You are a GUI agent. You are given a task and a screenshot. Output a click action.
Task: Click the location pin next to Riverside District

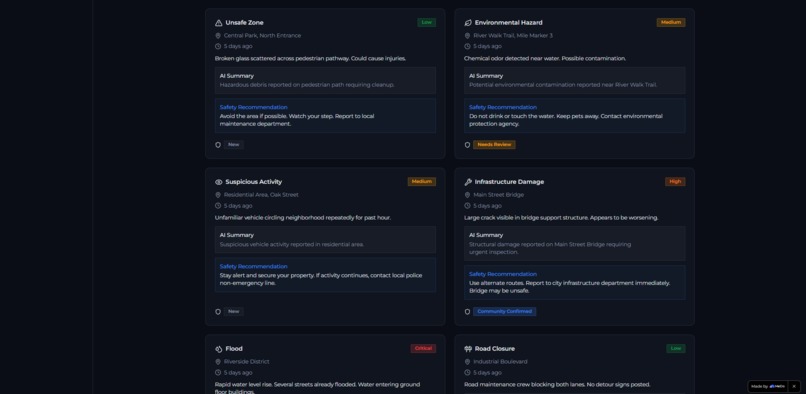(x=218, y=362)
